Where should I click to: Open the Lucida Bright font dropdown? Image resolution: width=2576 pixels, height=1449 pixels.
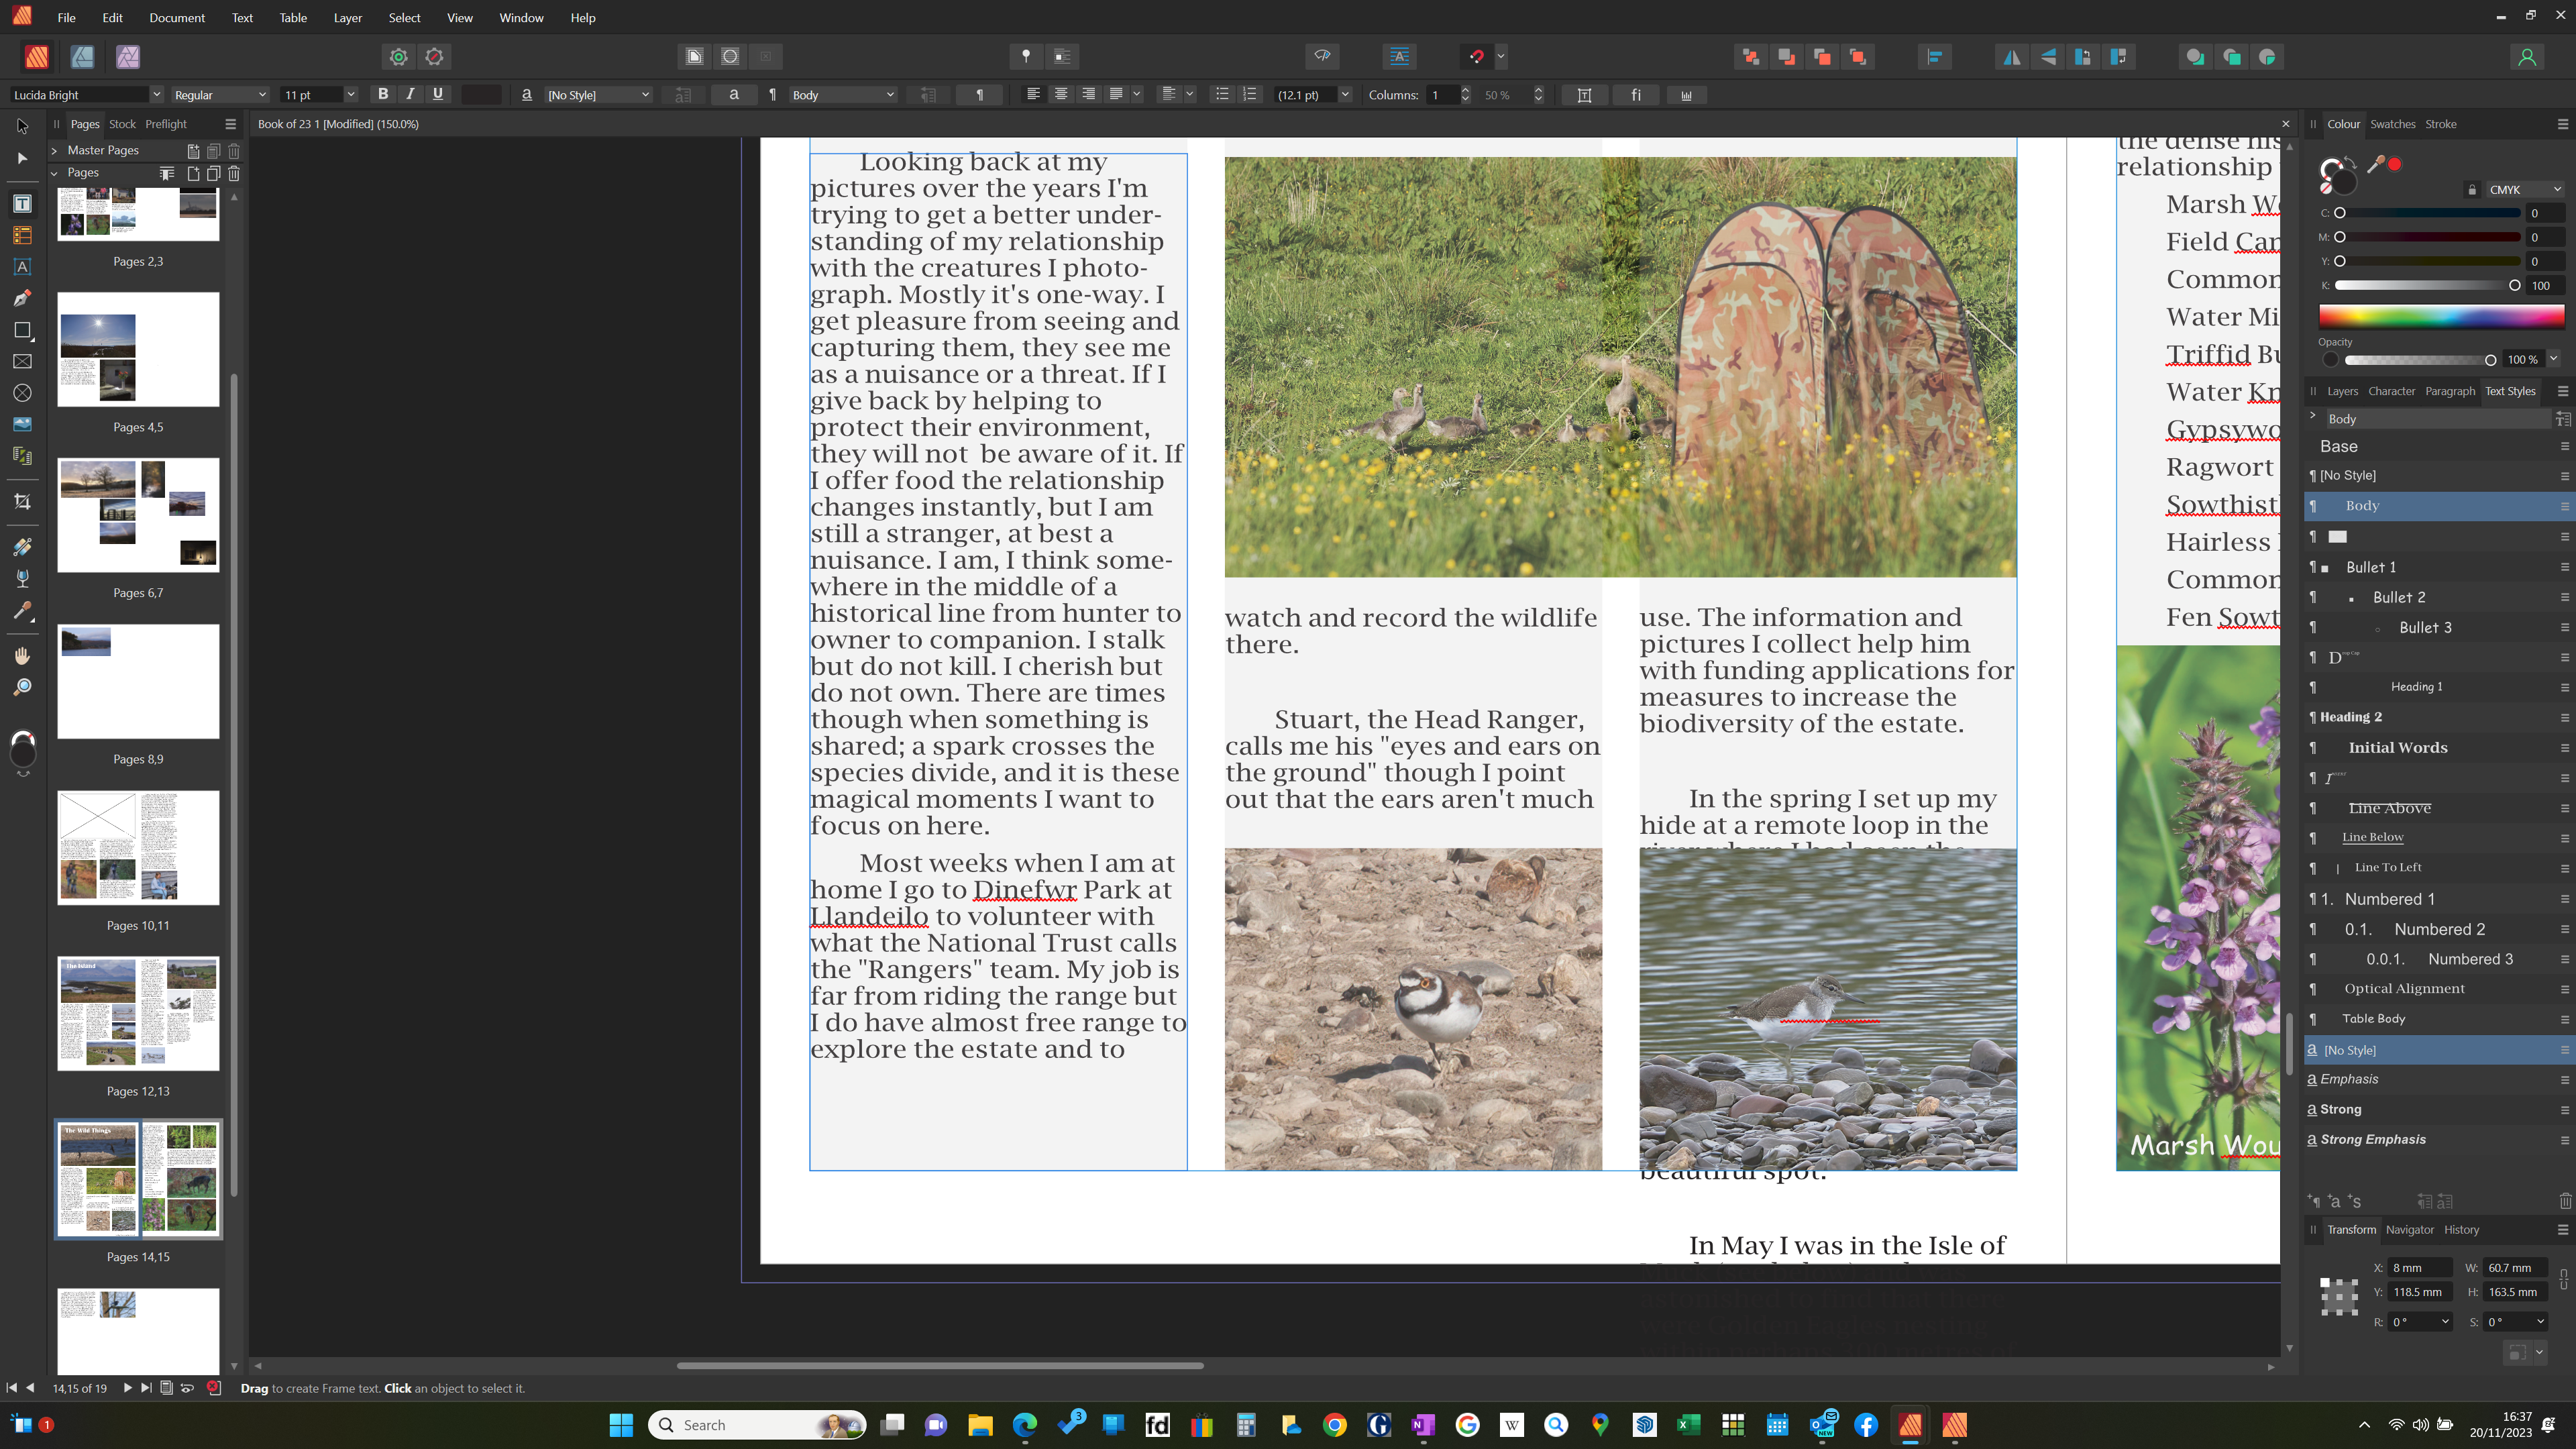coord(156,95)
